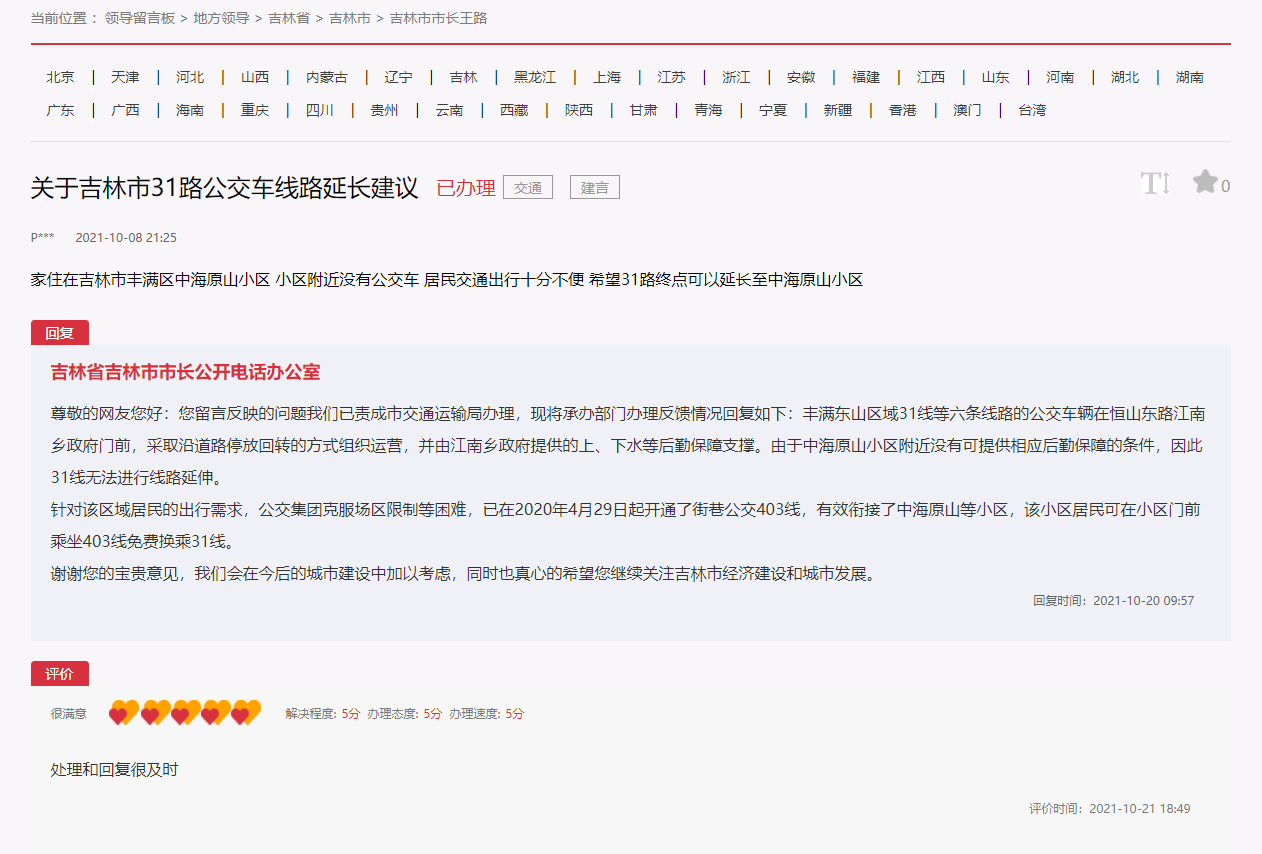
Task: Choose 广东 from the province list
Action: [x=60, y=110]
